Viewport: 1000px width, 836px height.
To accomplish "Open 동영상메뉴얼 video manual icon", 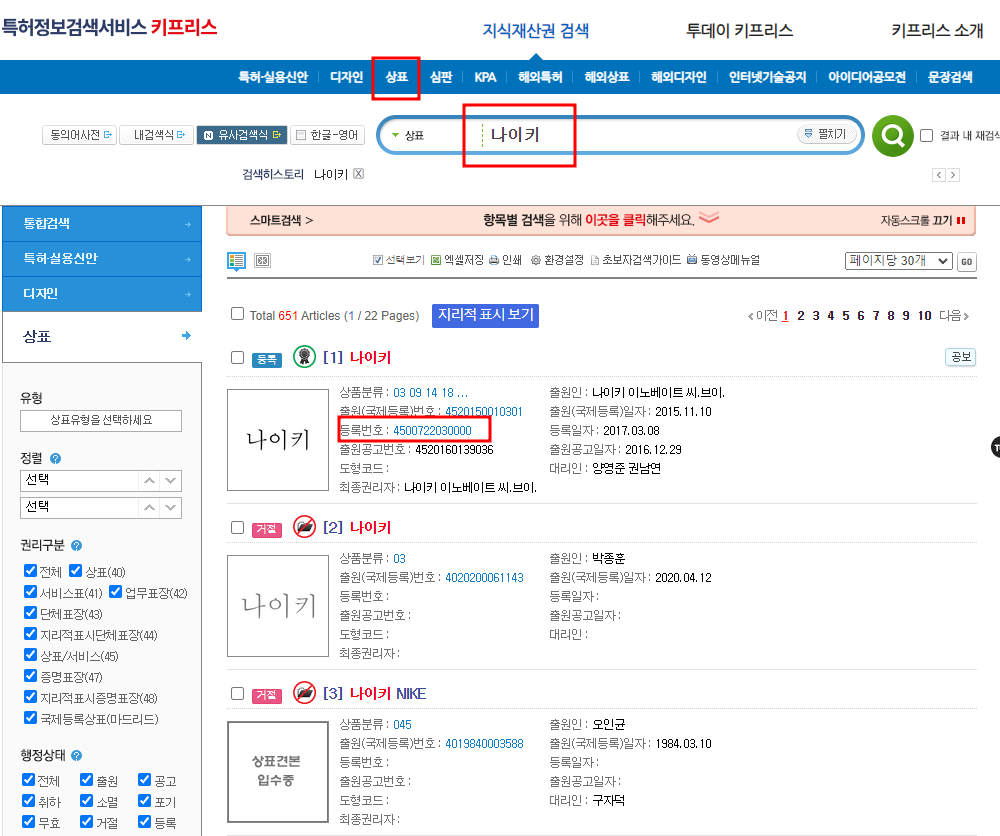I will [x=692, y=260].
